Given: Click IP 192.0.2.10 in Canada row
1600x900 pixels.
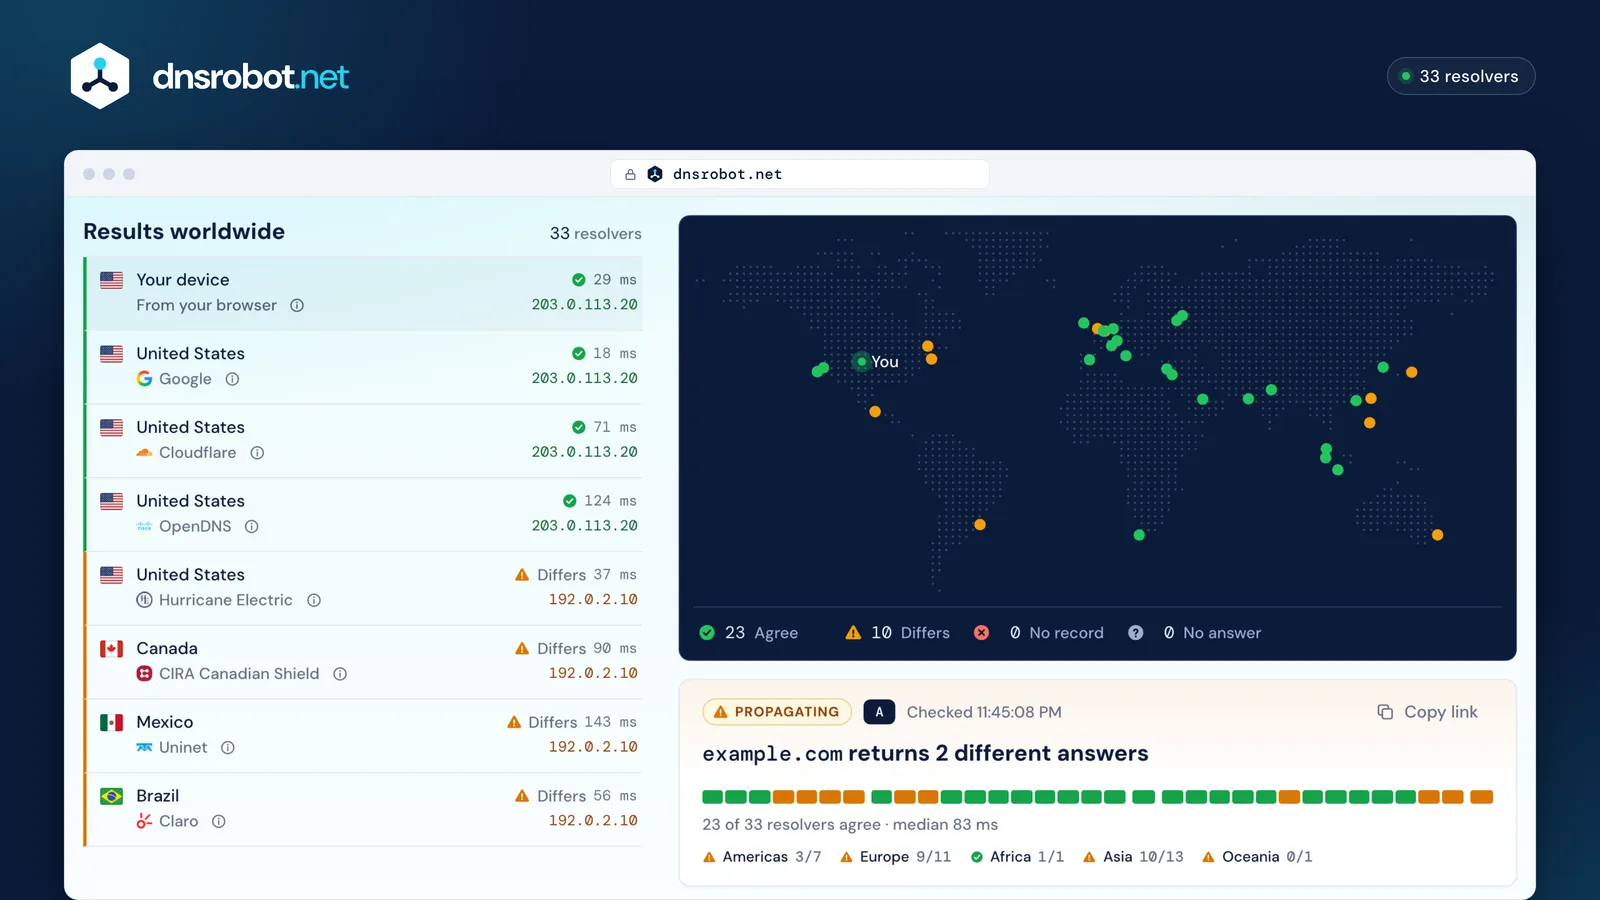Looking at the screenshot, I should coord(593,673).
